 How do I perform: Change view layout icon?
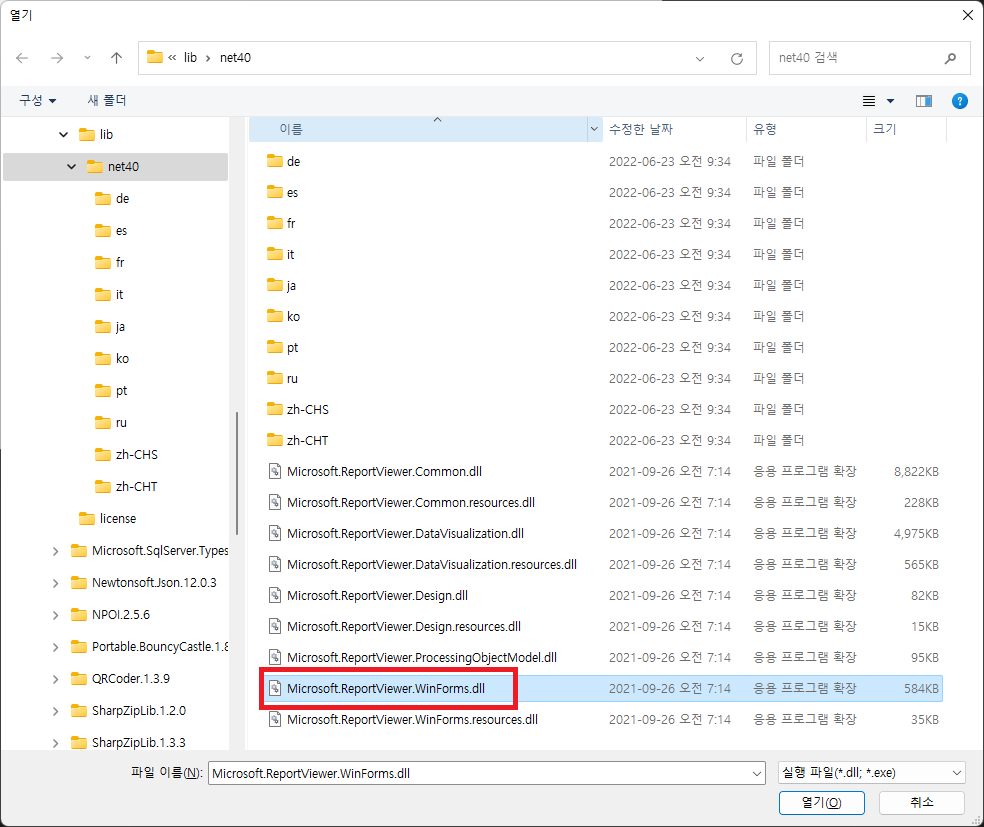pyautogui.click(x=869, y=101)
